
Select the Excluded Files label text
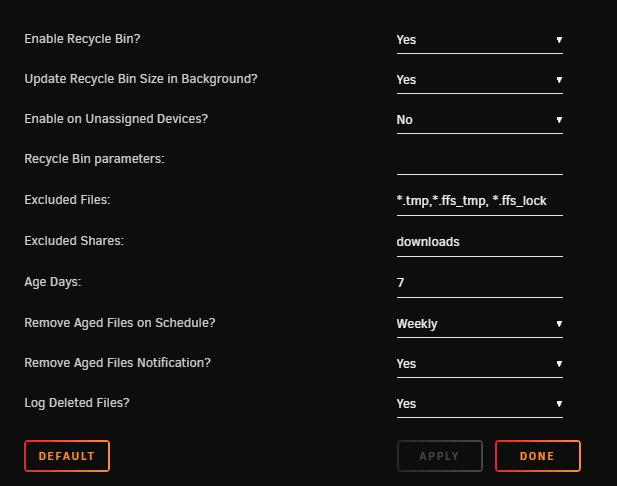(67, 200)
